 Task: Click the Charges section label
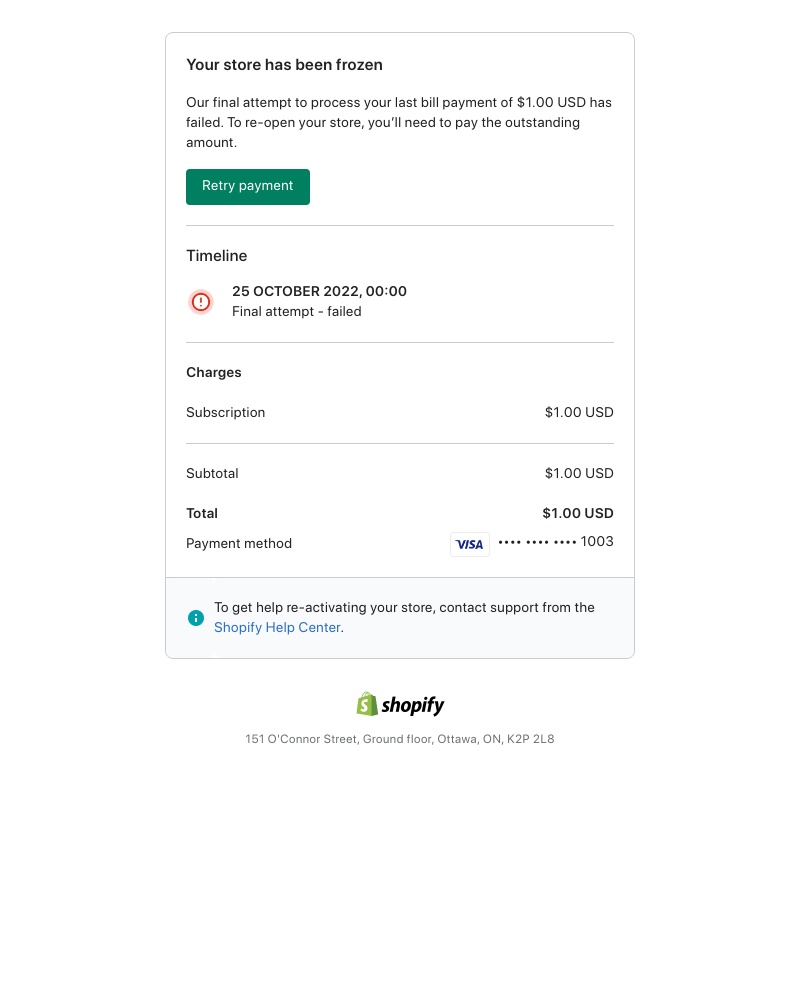point(213,372)
